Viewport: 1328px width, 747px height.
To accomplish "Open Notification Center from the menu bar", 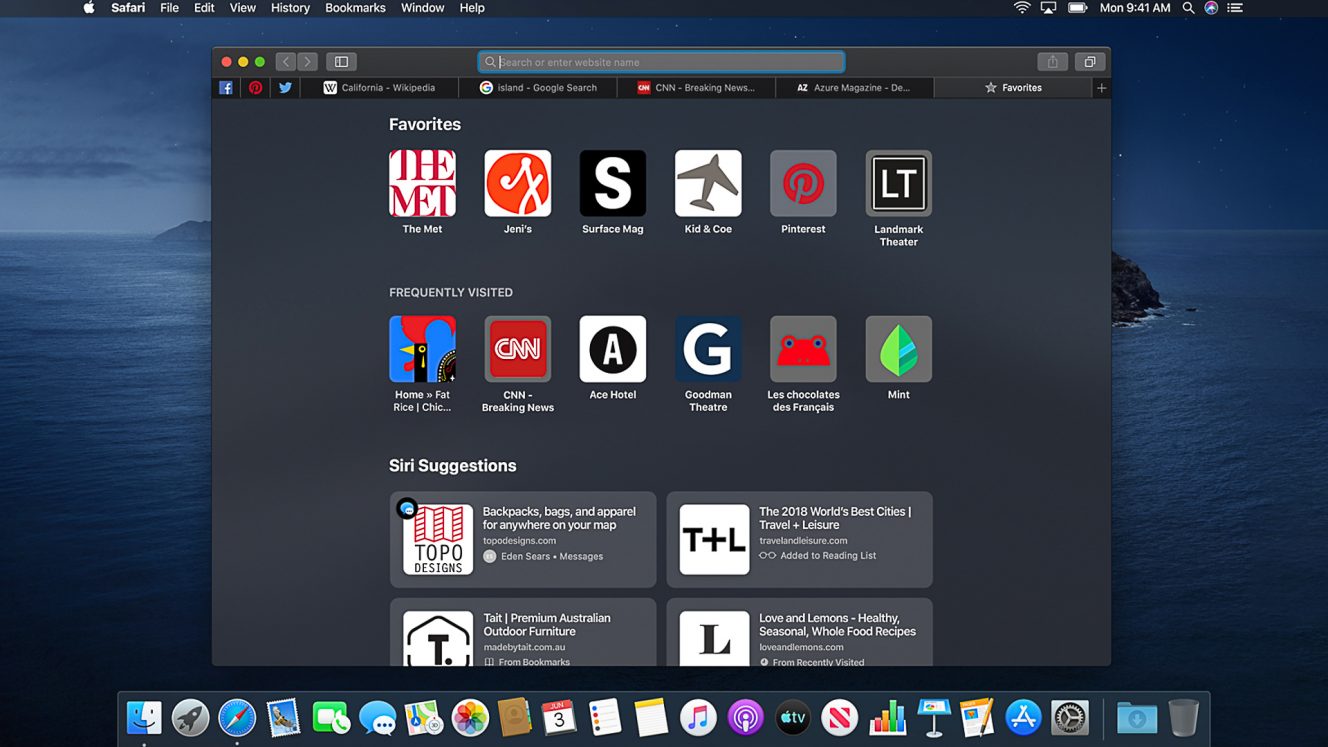I will (1235, 8).
